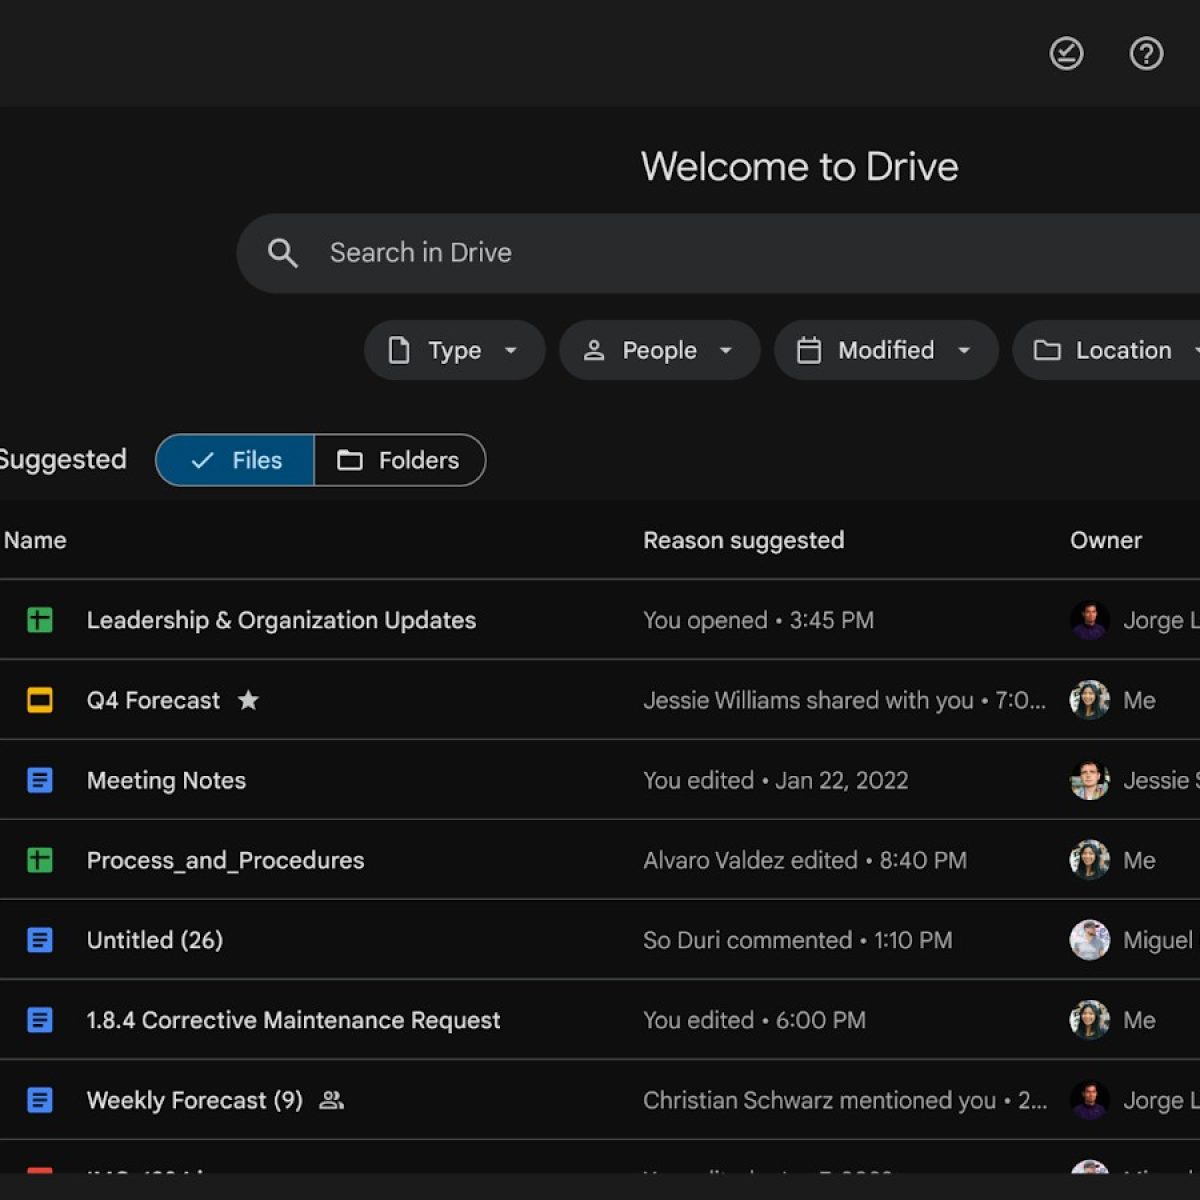Click the shared people icon on Weekly Forecast

(x=331, y=1100)
